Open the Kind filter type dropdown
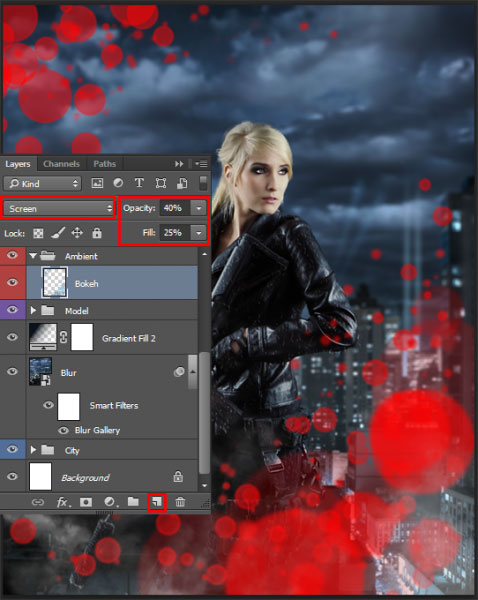The image size is (478, 600). (x=42, y=184)
